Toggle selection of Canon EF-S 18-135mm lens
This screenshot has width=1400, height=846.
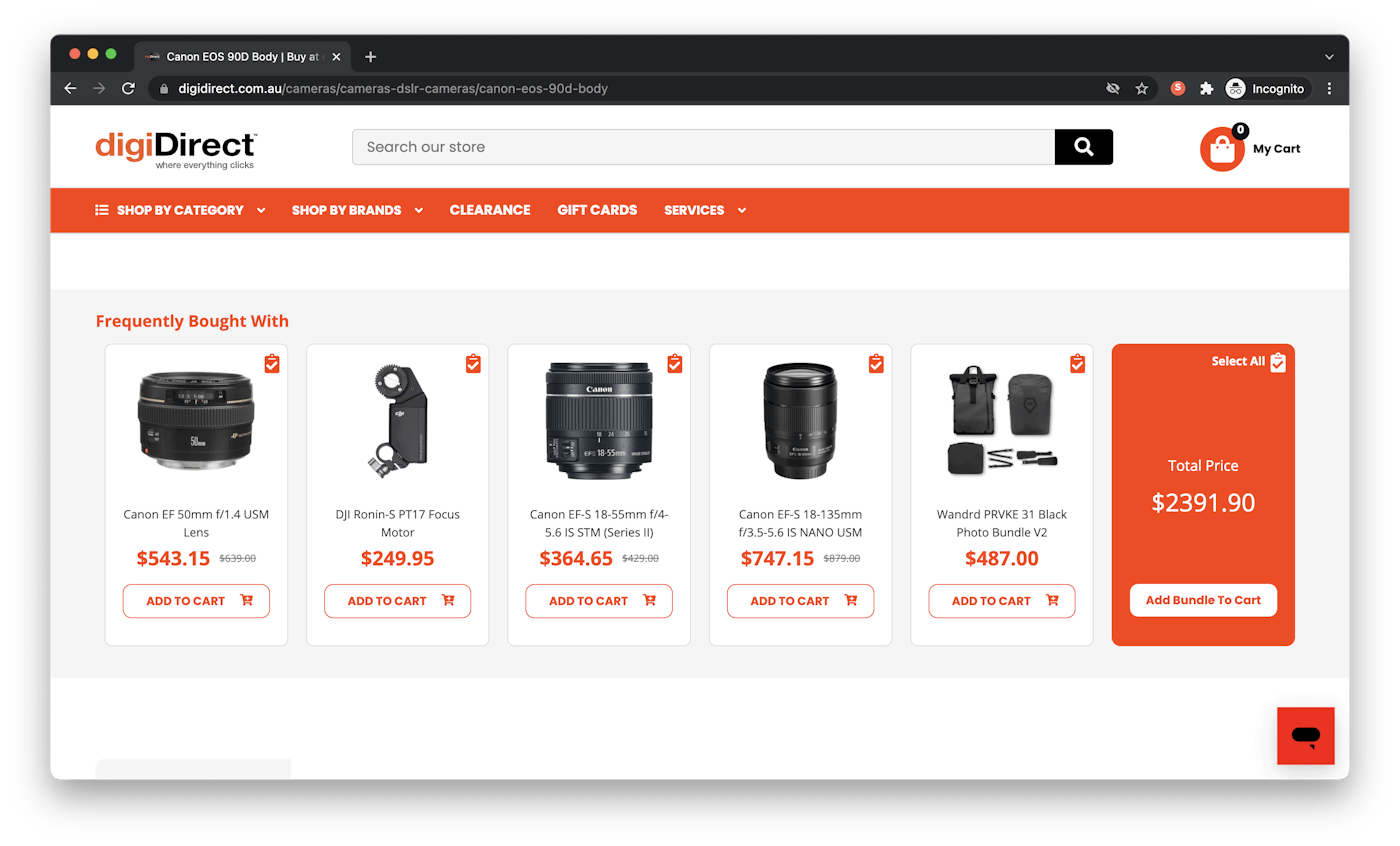(x=876, y=363)
